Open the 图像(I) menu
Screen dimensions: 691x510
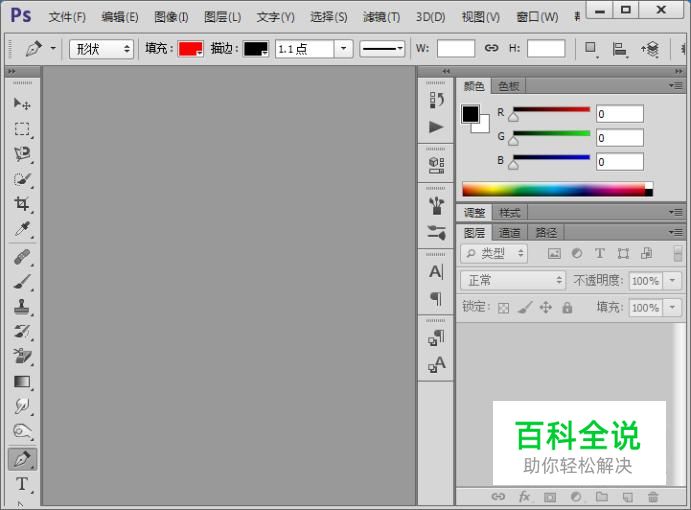171,17
